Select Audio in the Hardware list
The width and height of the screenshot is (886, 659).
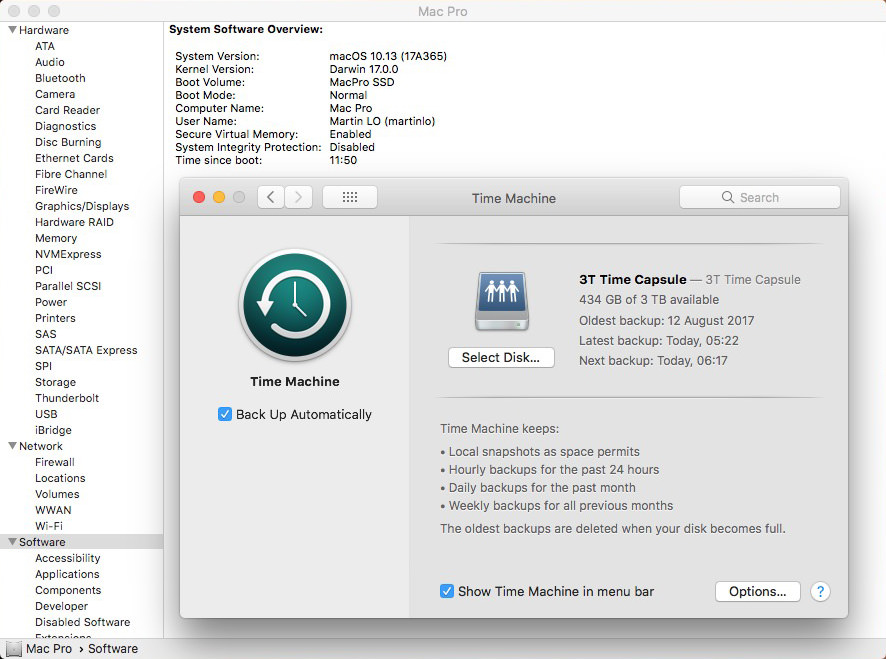(50, 62)
